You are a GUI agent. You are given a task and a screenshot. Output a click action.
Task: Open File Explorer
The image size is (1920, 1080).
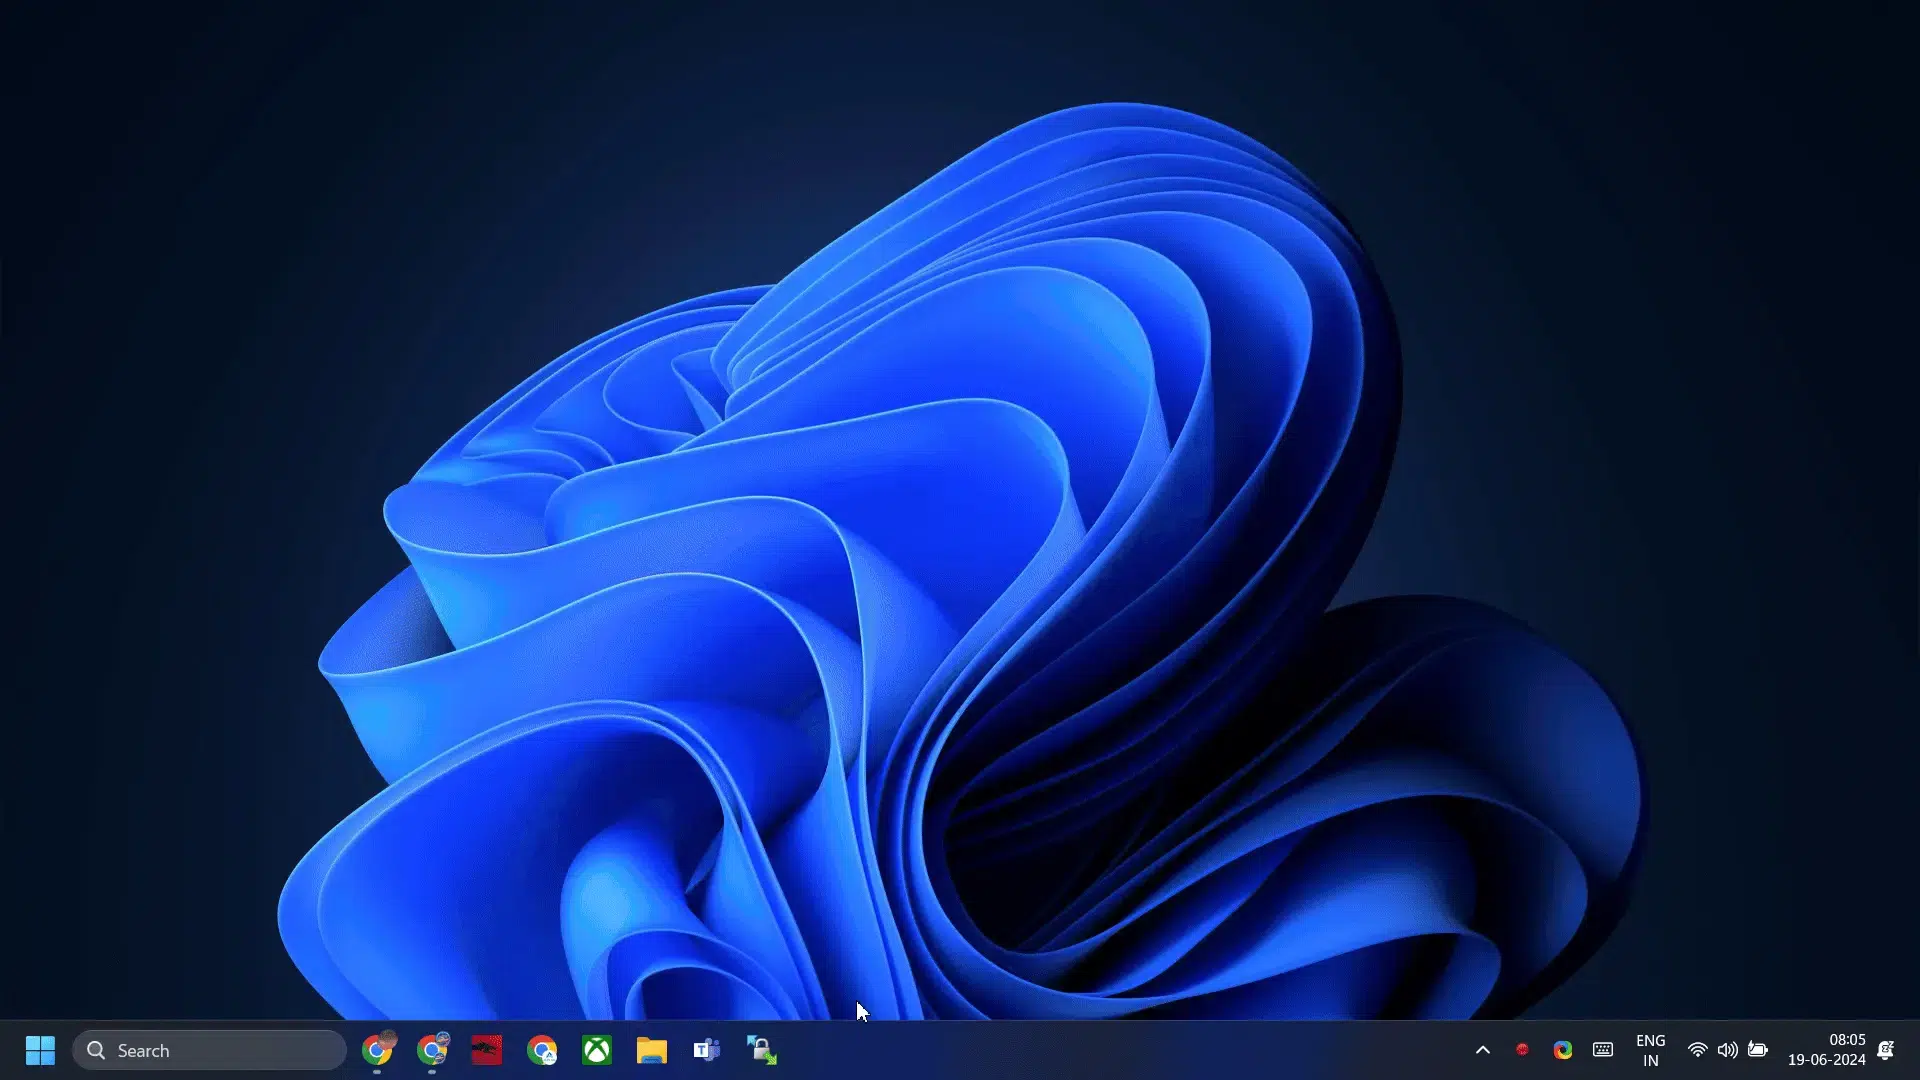(653, 1051)
